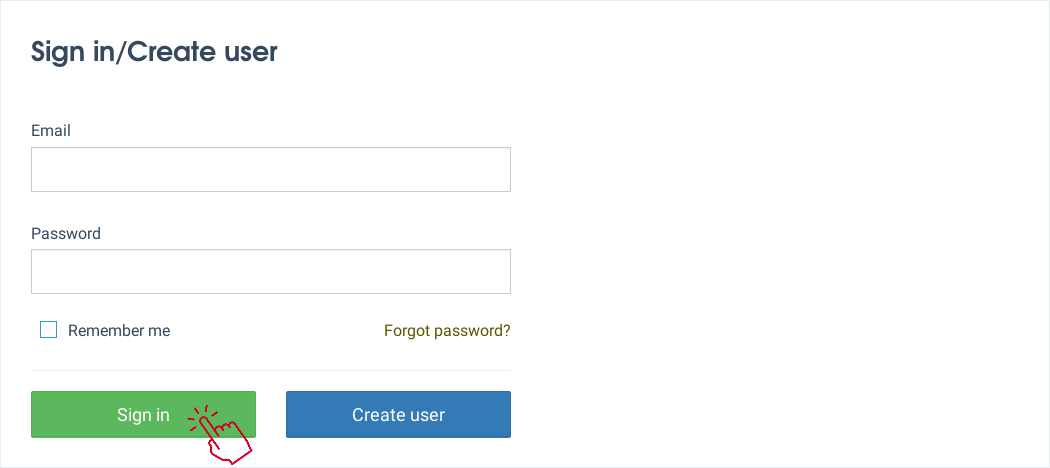
Task: Start registration with Create user
Action: tap(398, 415)
